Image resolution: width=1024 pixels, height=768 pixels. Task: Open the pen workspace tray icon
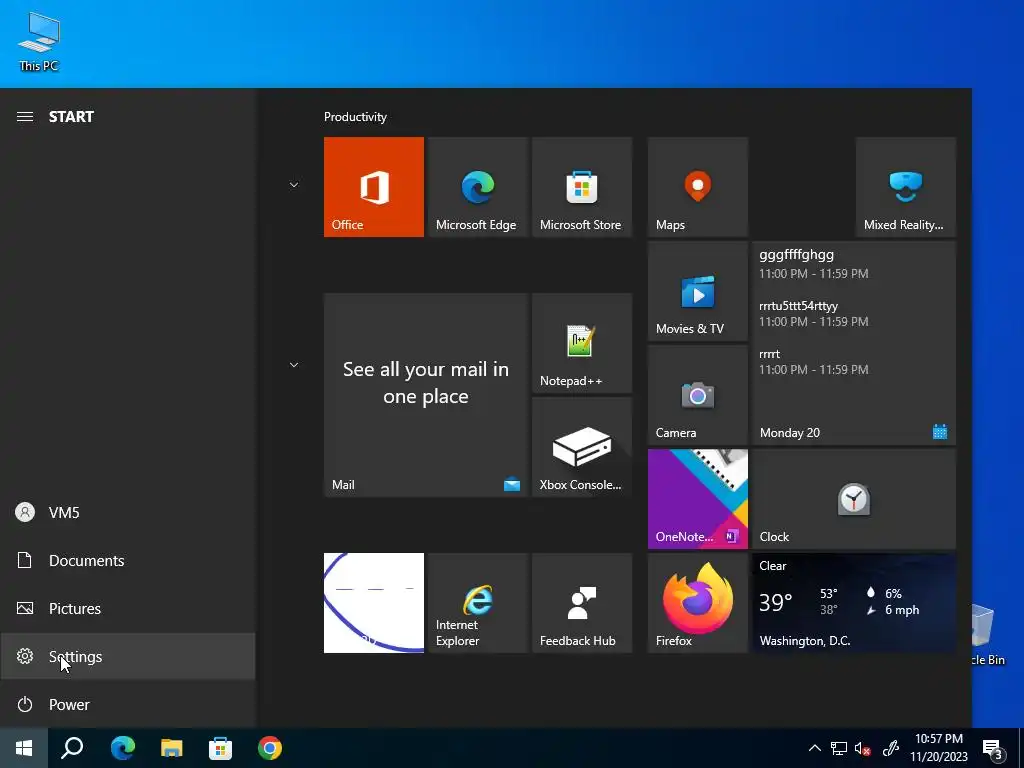891,748
